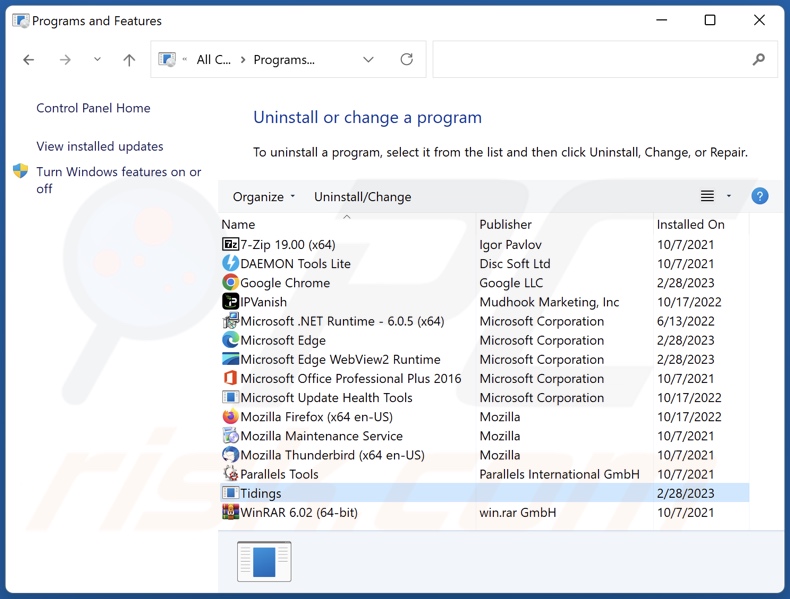The height and width of the screenshot is (599, 790).
Task: Select the Microsoft Edge icon
Action: 230,340
